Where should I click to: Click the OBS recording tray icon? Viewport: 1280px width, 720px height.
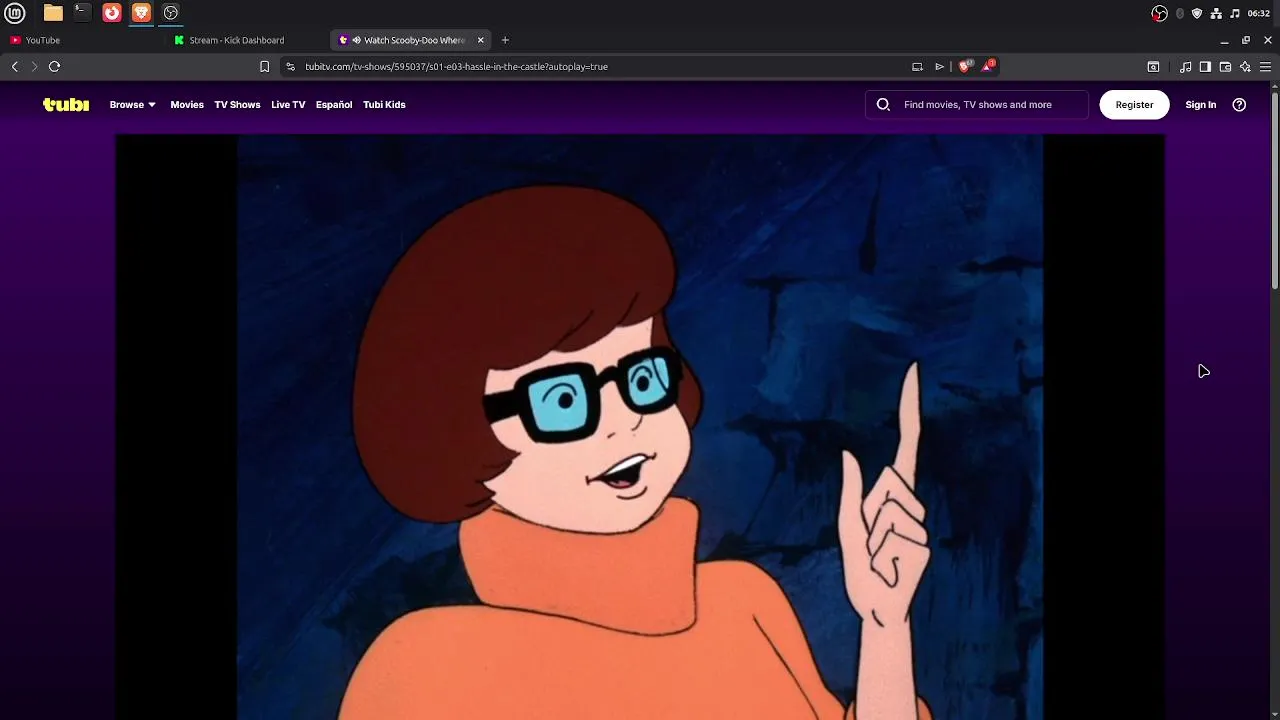(1159, 13)
